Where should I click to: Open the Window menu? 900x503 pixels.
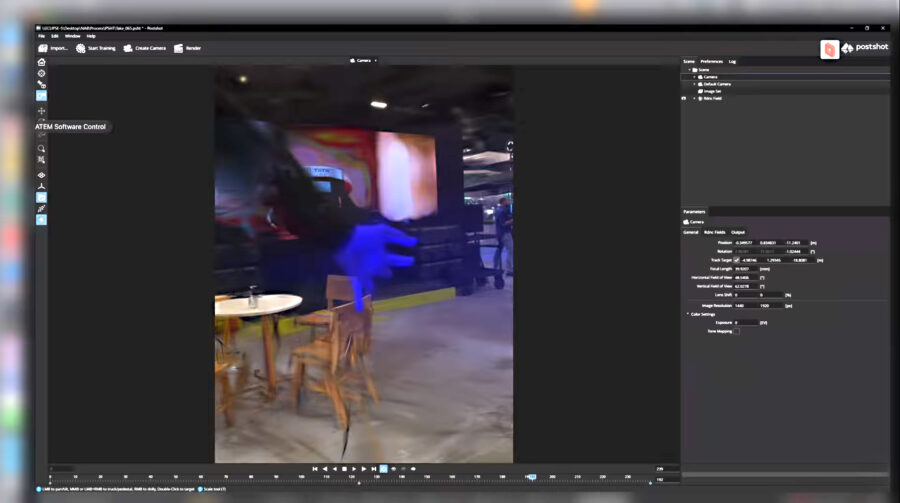click(72, 36)
